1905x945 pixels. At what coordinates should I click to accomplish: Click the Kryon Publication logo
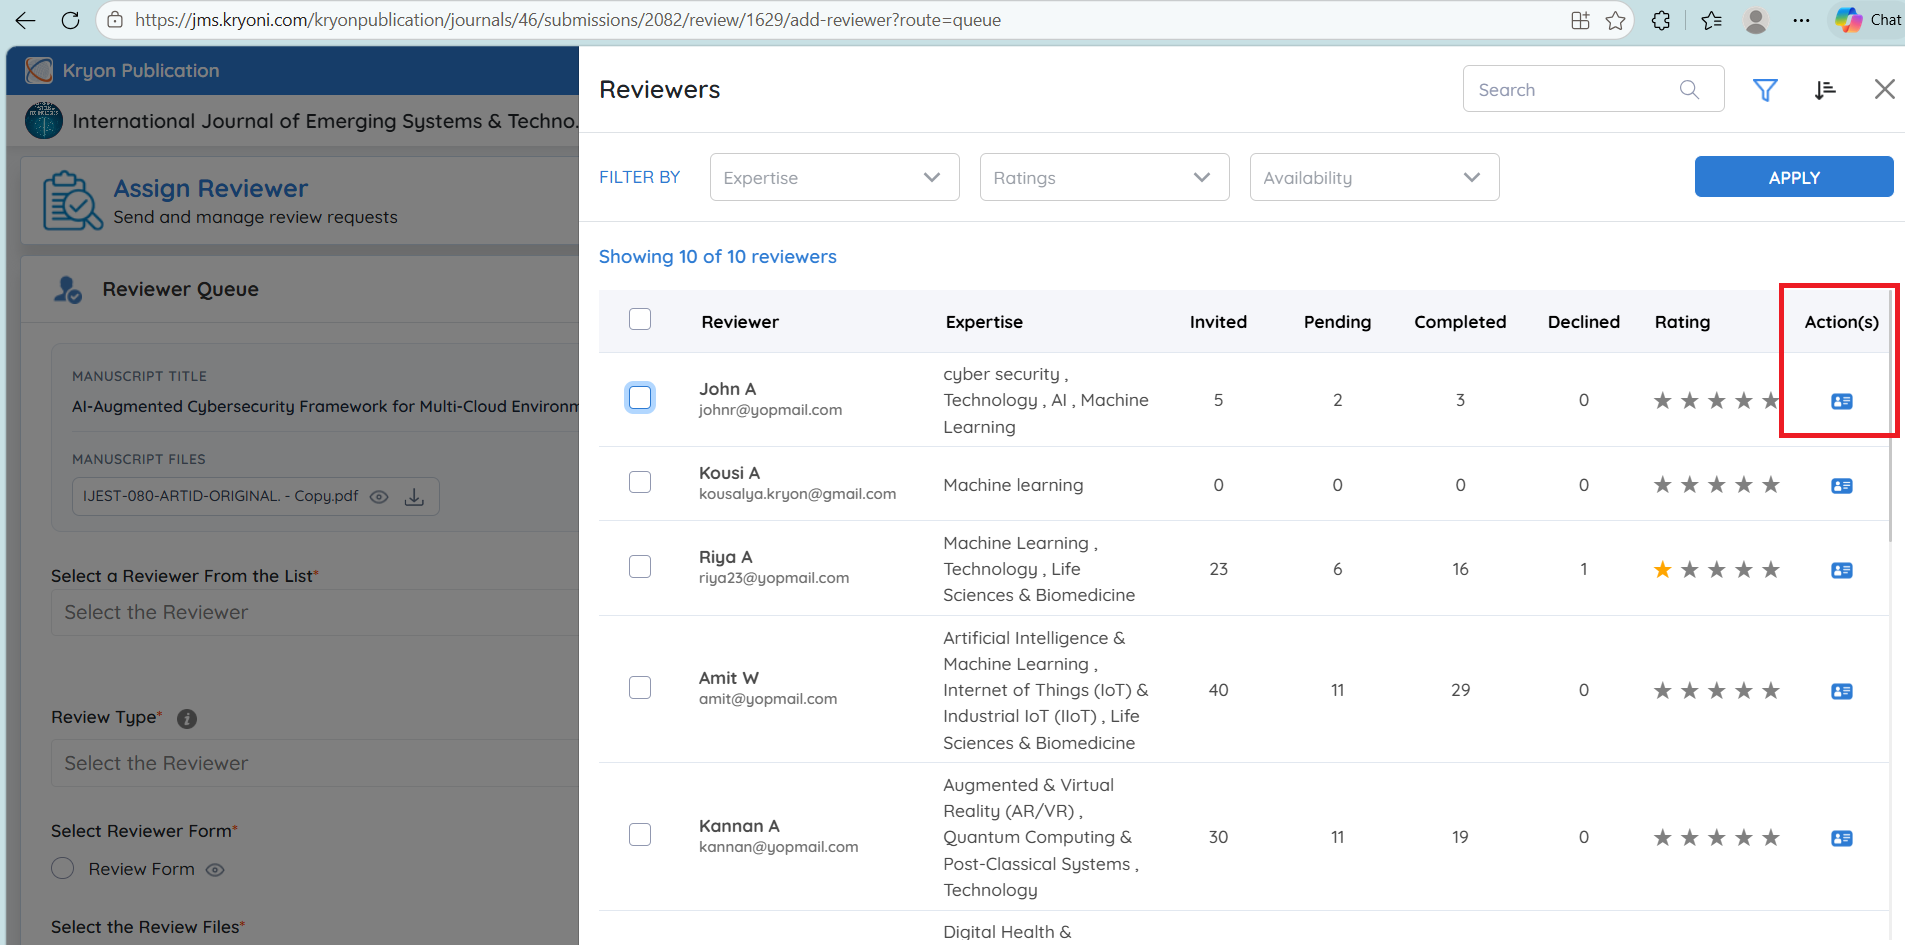(39, 70)
